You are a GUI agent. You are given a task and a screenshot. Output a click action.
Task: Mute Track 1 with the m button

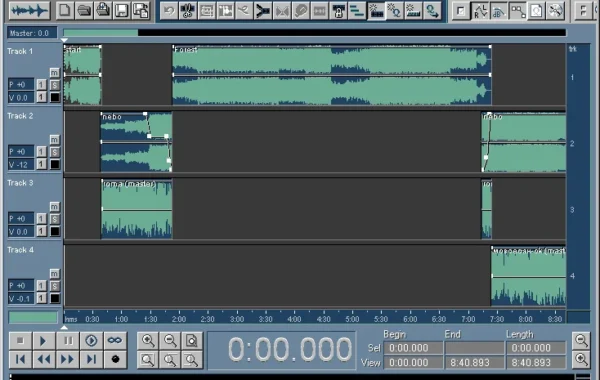(55, 73)
